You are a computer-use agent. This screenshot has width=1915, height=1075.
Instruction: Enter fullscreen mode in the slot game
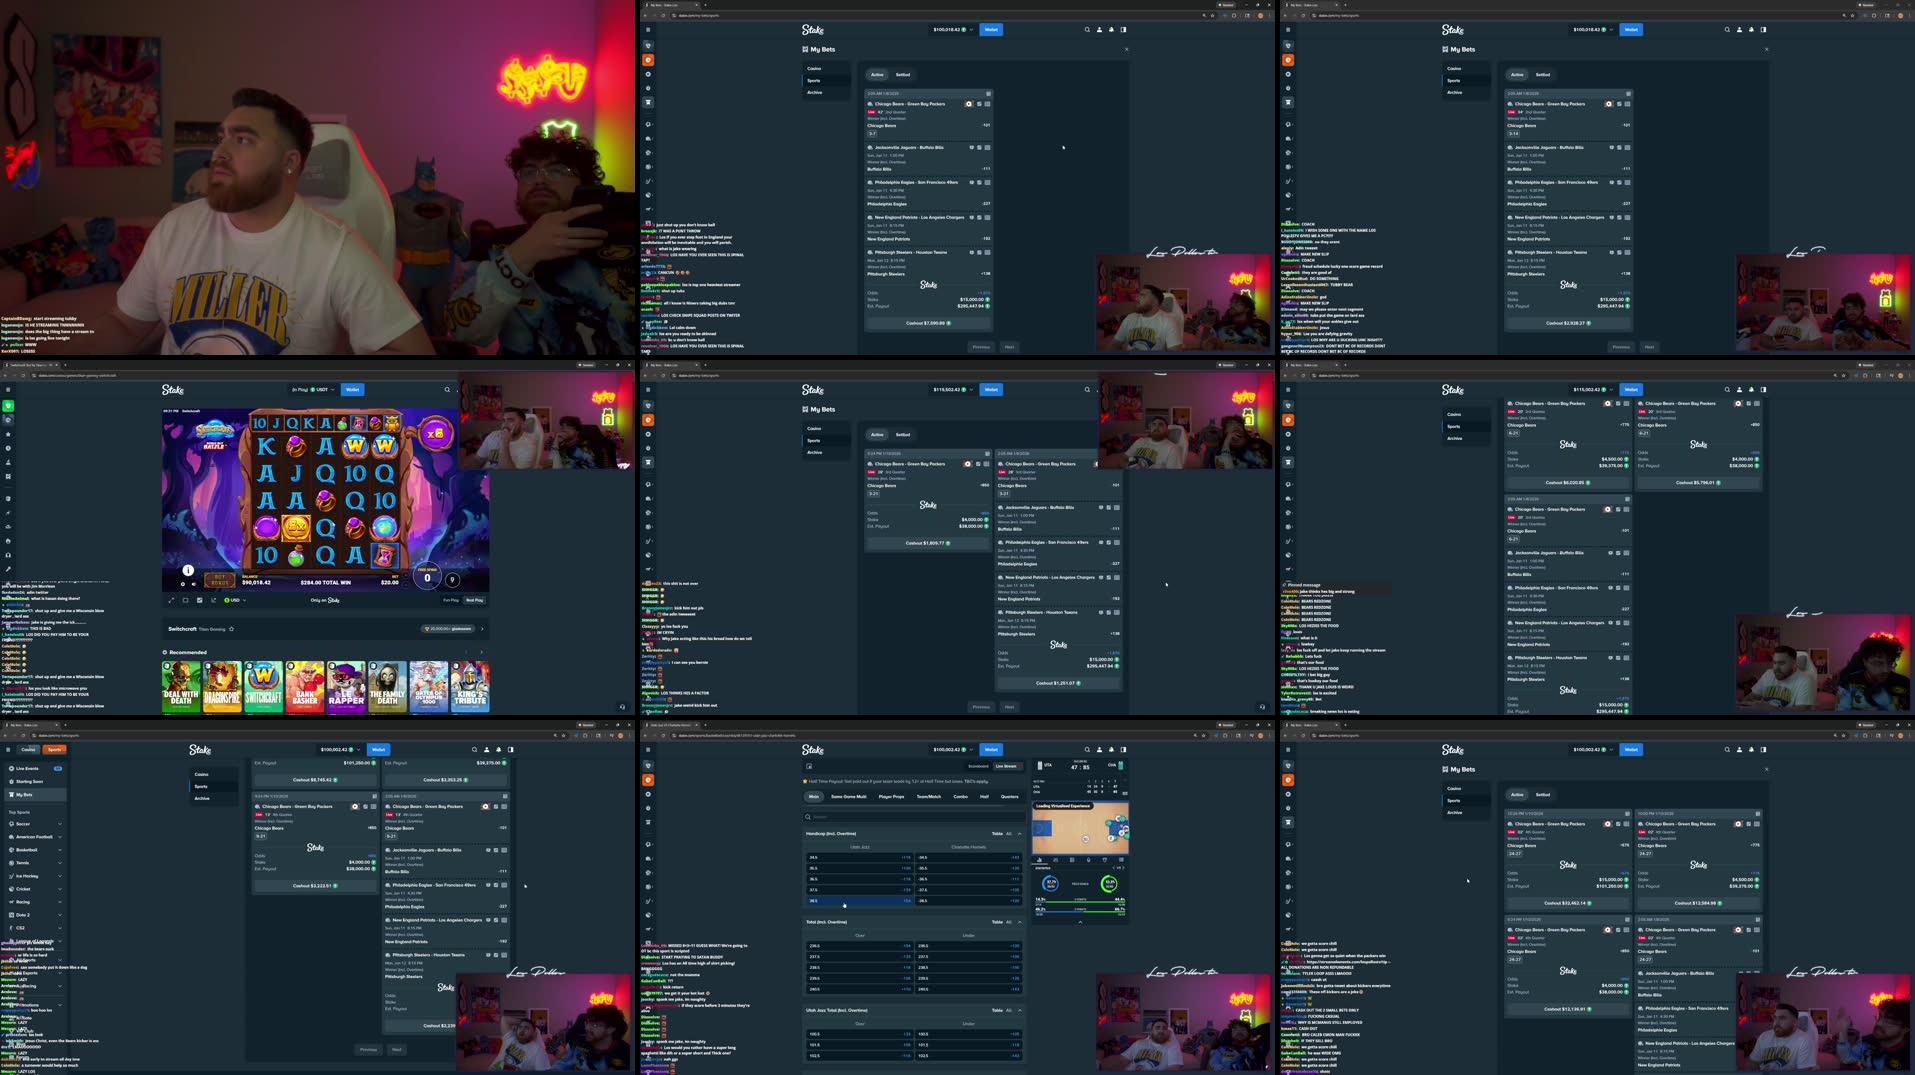click(x=171, y=600)
